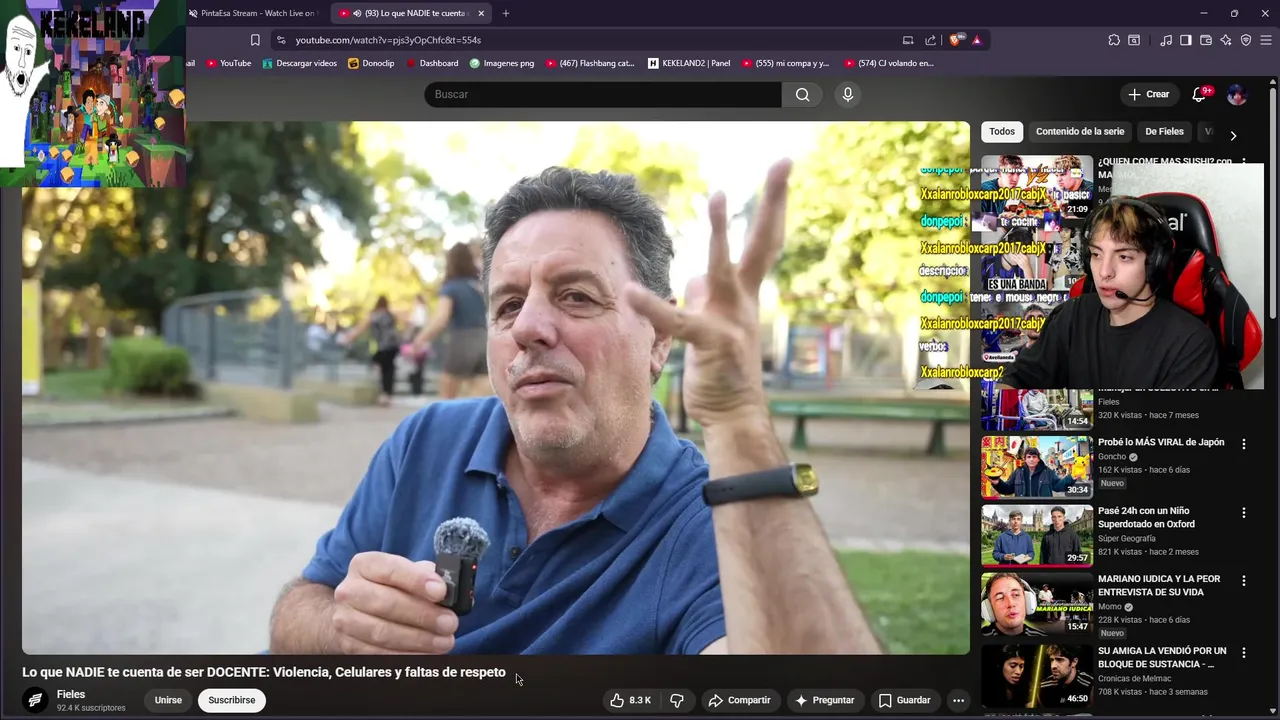Open the Brave Shields lion icon

(956, 40)
